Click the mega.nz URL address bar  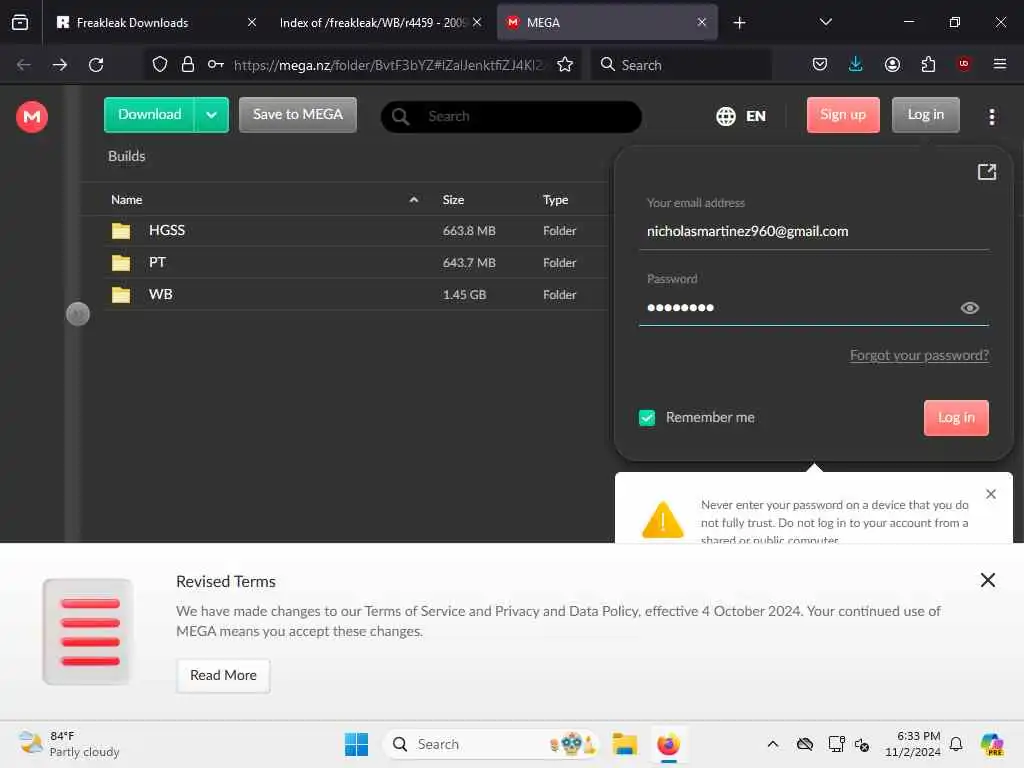(388, 65)
